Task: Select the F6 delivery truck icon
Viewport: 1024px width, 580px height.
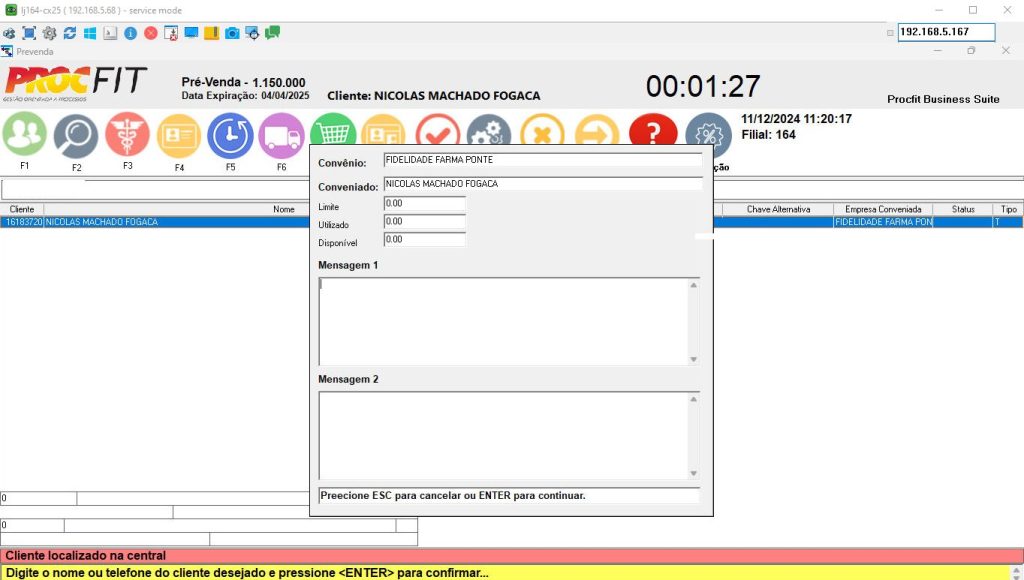Action: [x=281, y=136]
